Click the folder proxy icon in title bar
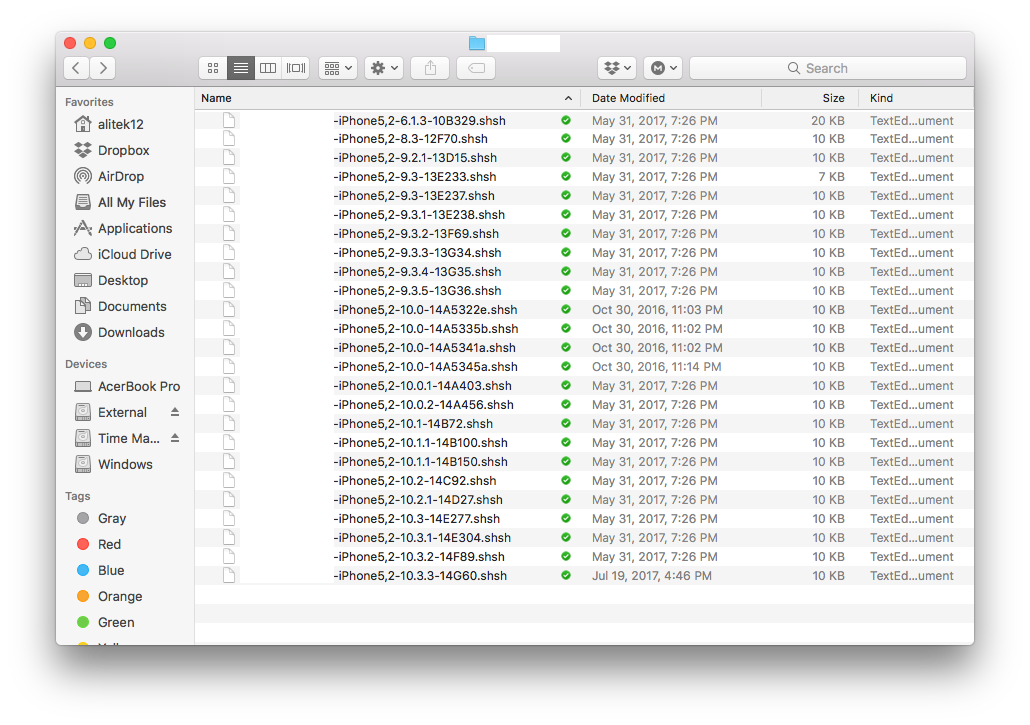This screenshot has height=725, width=1030. 477,43
